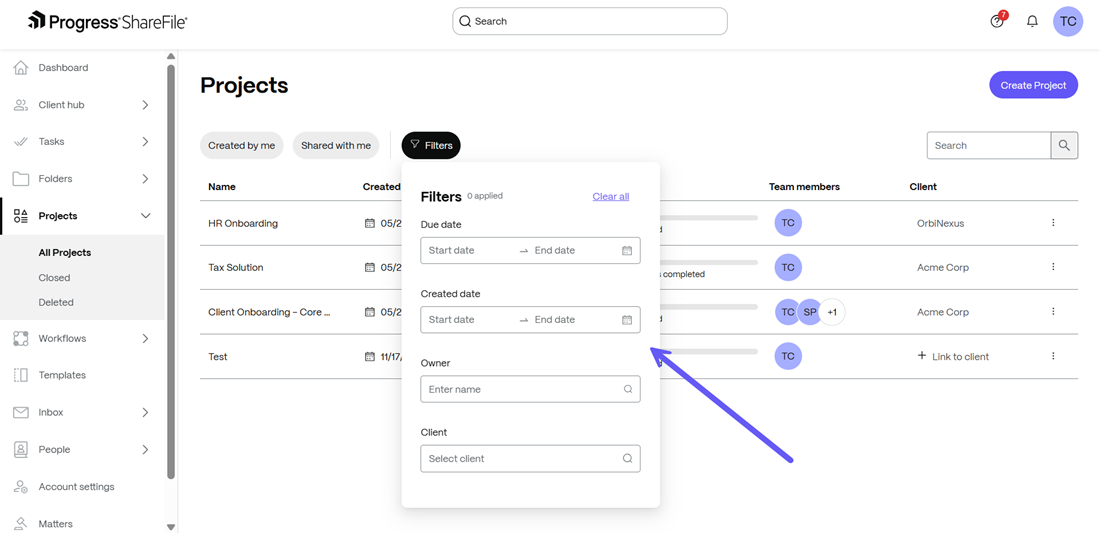
Task: Click the sidebar scrollbar down arrow
Action: pyautogui.click(x=170, y=527)
